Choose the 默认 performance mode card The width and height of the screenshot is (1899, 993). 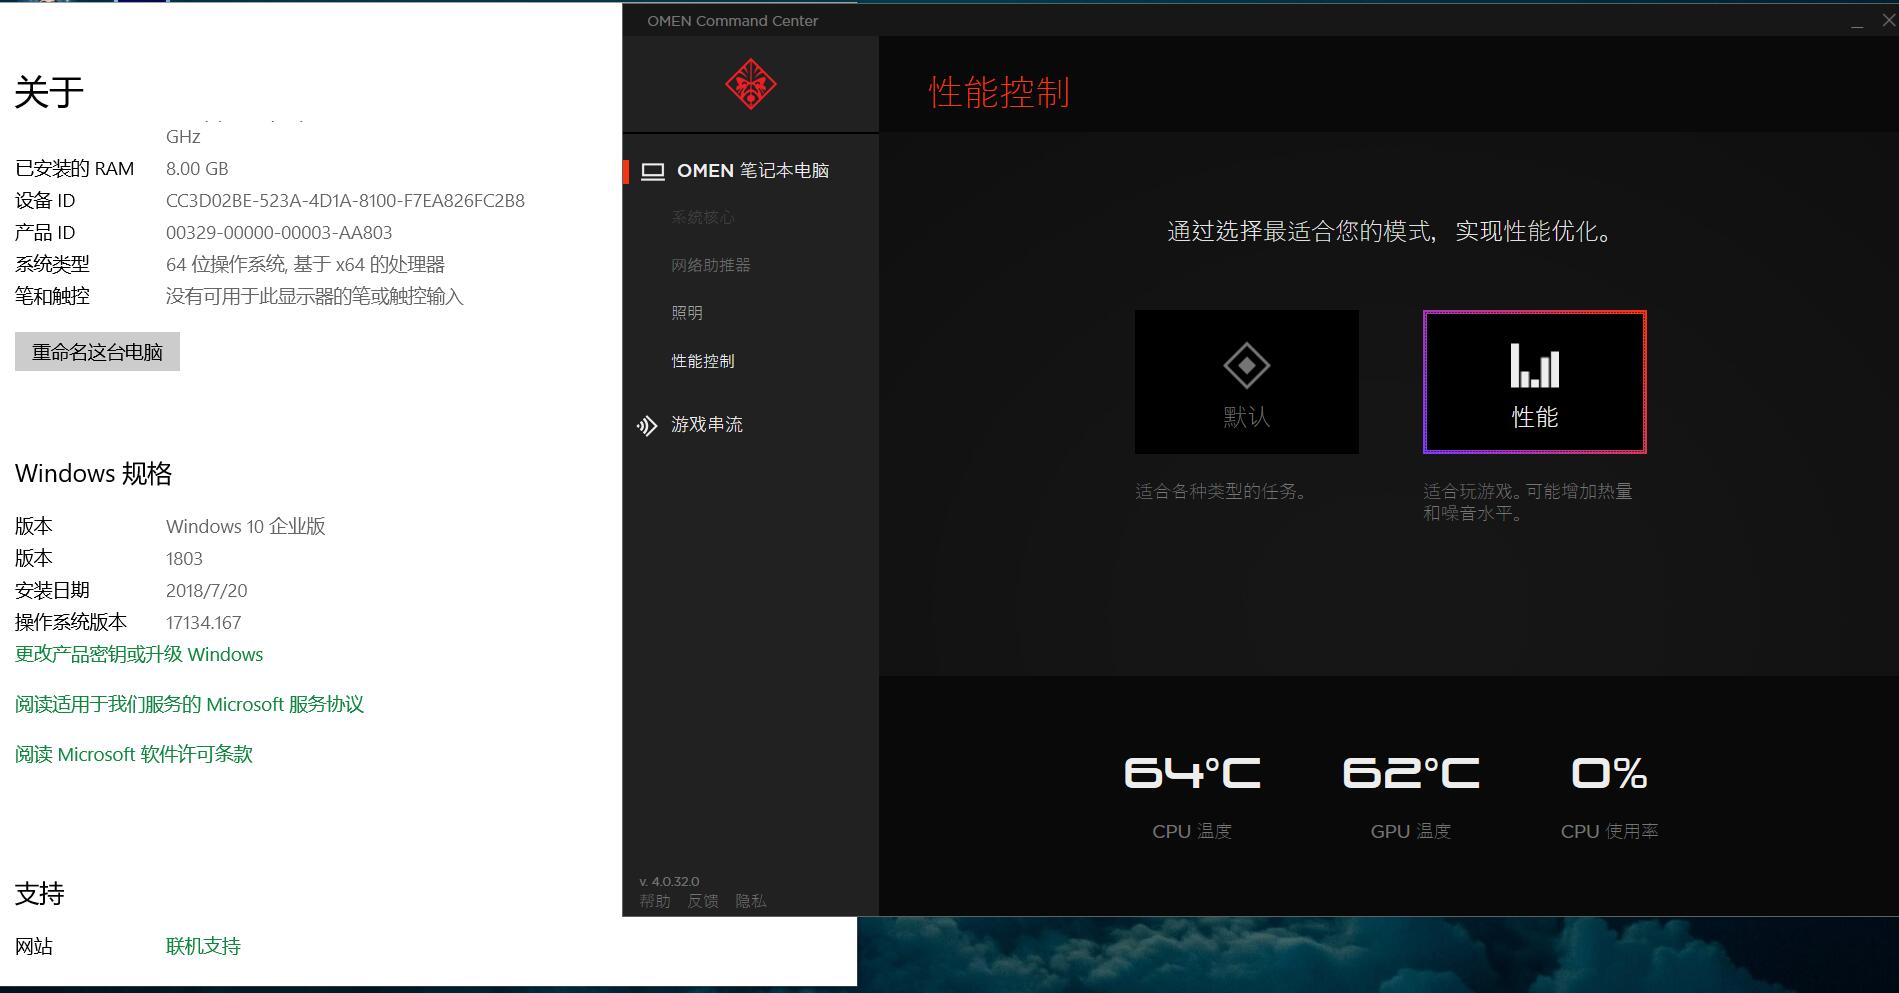[1246, 382]
